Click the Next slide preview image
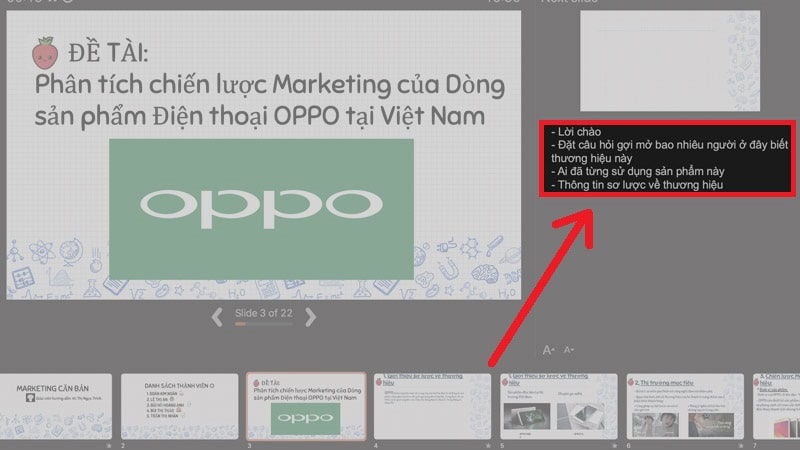Viewport: 800px width, 450px height. click(x=670, y=61)
